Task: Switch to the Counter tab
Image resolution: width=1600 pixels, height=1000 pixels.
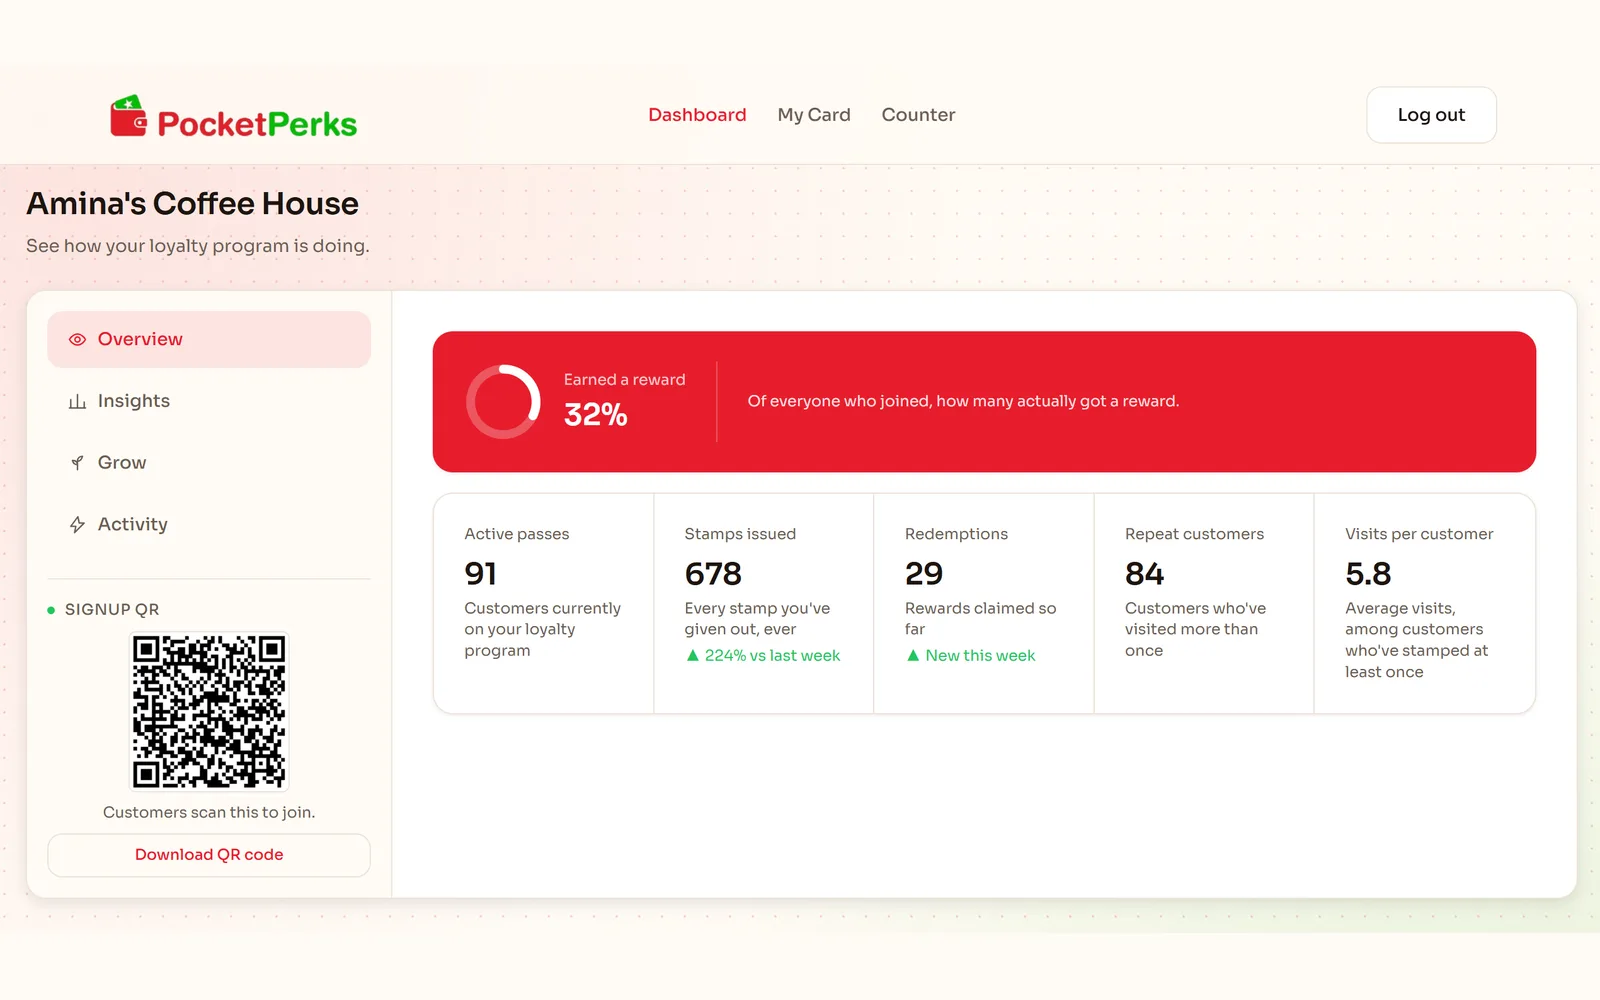Action: click(x=918, y=115)
